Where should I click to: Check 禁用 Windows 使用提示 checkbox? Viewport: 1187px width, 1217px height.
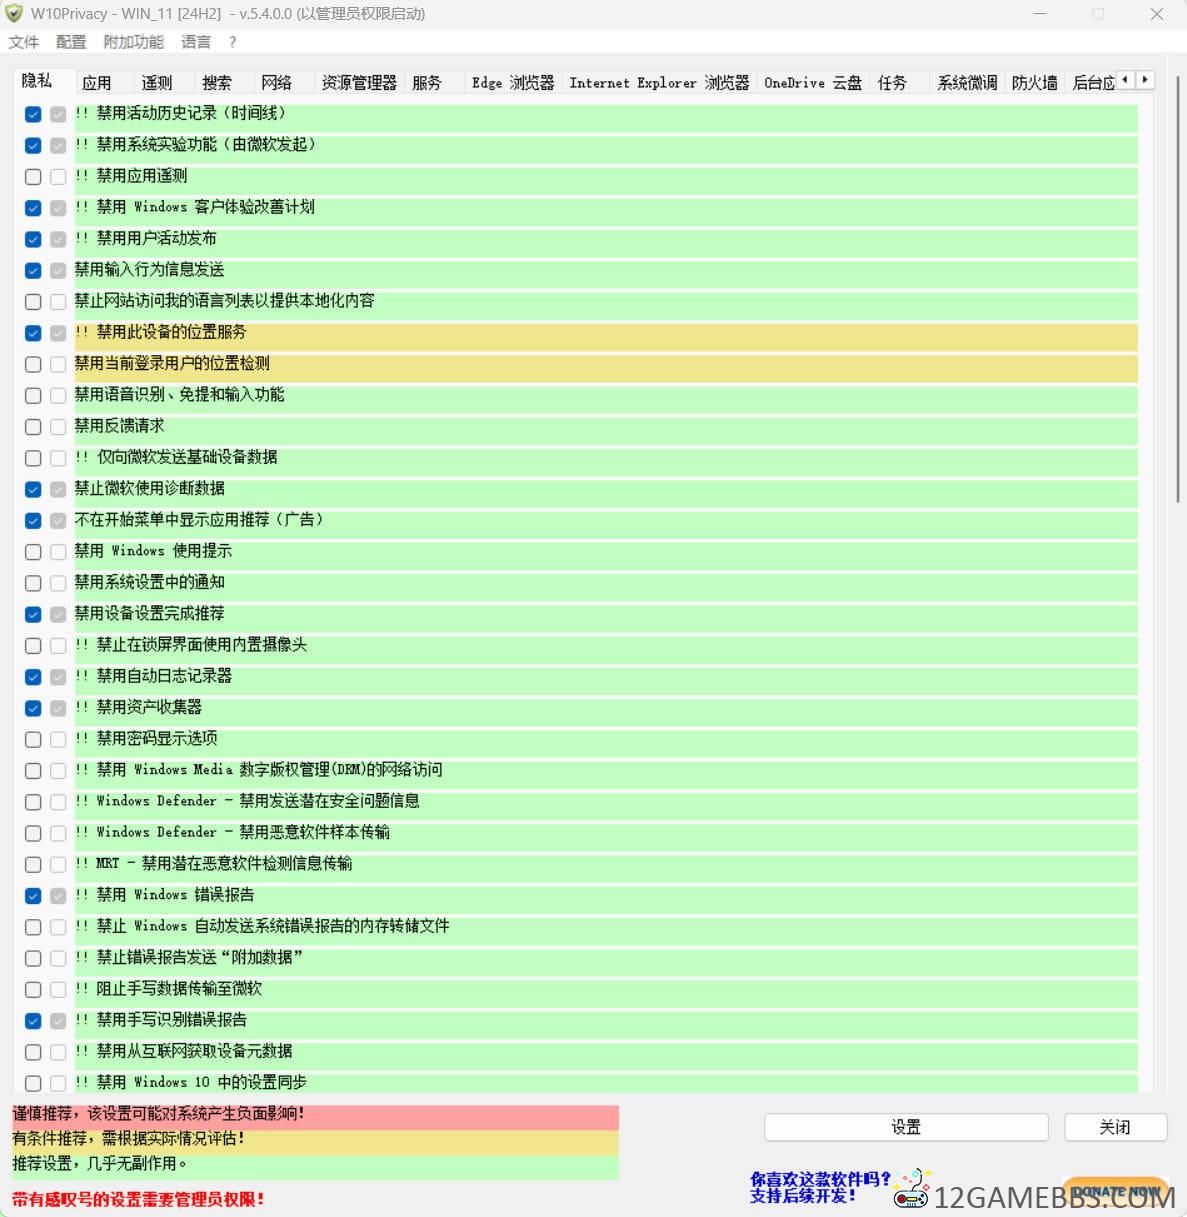coord(33,552)
